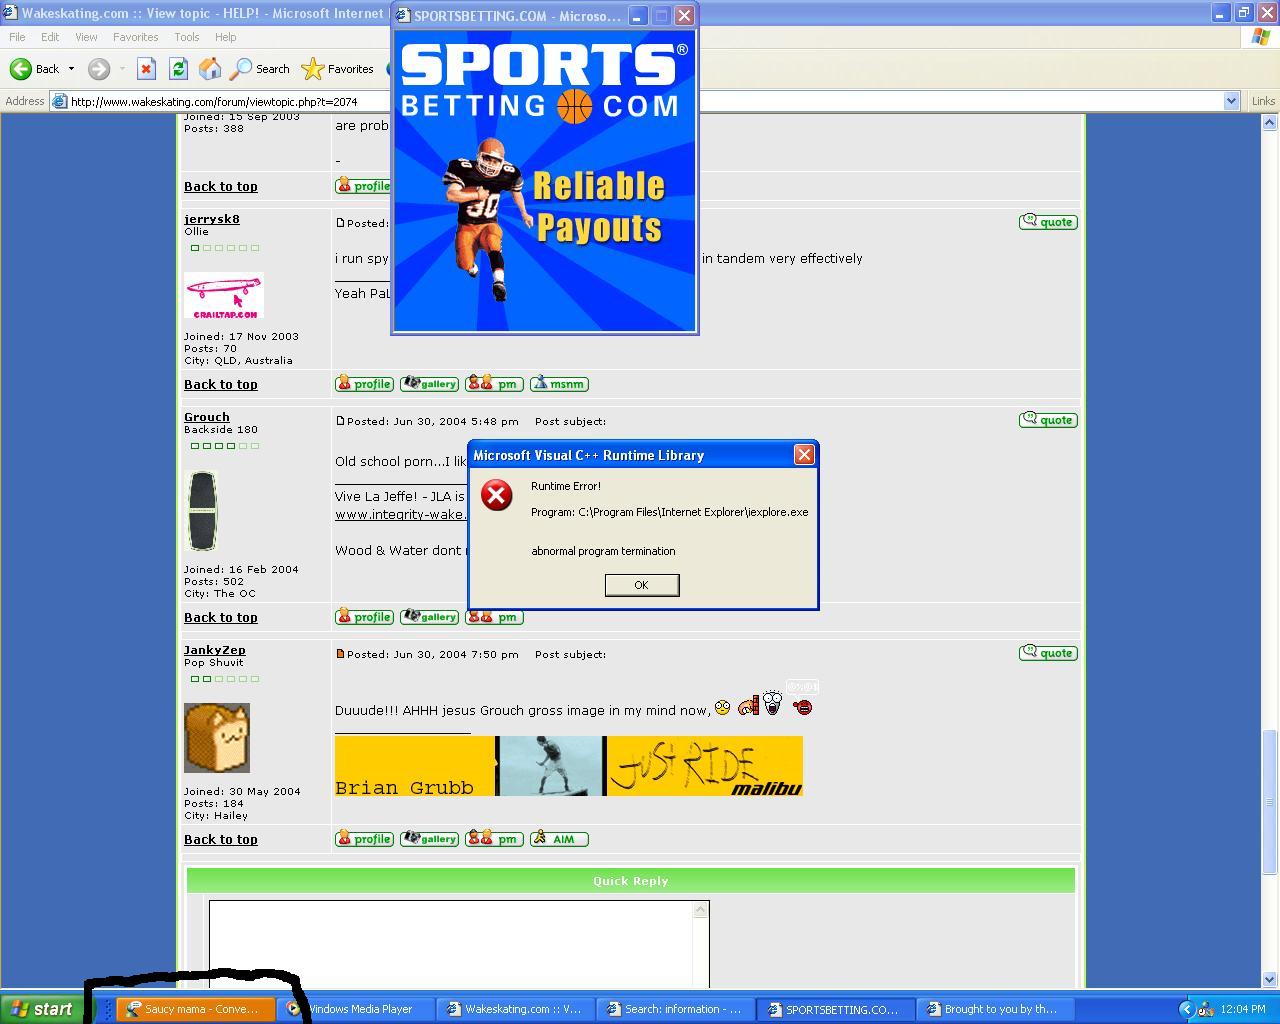Screen dimensions: 1280x1024
Task: Quote jerrysk8's post
Action: [1048, 222]
